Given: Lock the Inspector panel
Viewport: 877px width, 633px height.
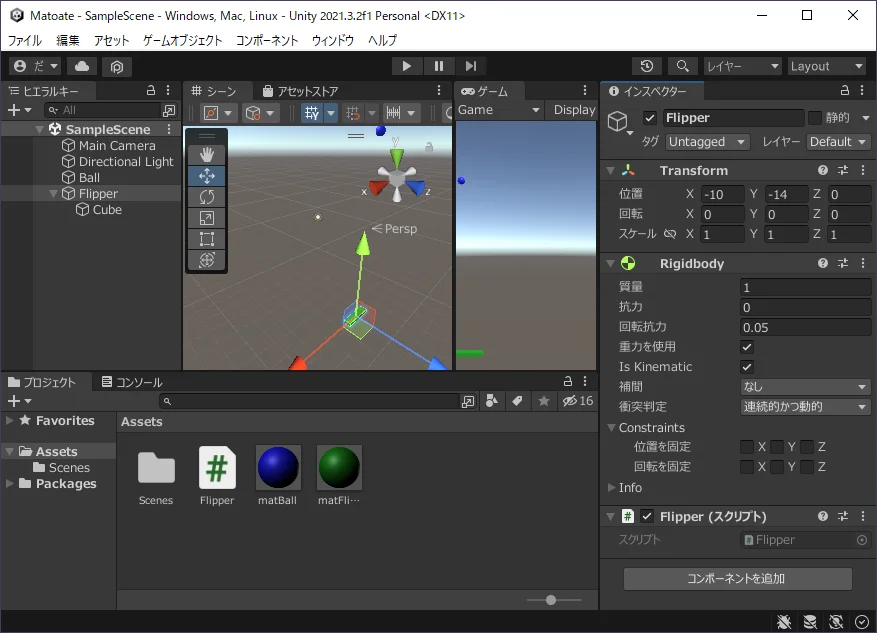Looking at the screenshot, I should click(845, 91).
